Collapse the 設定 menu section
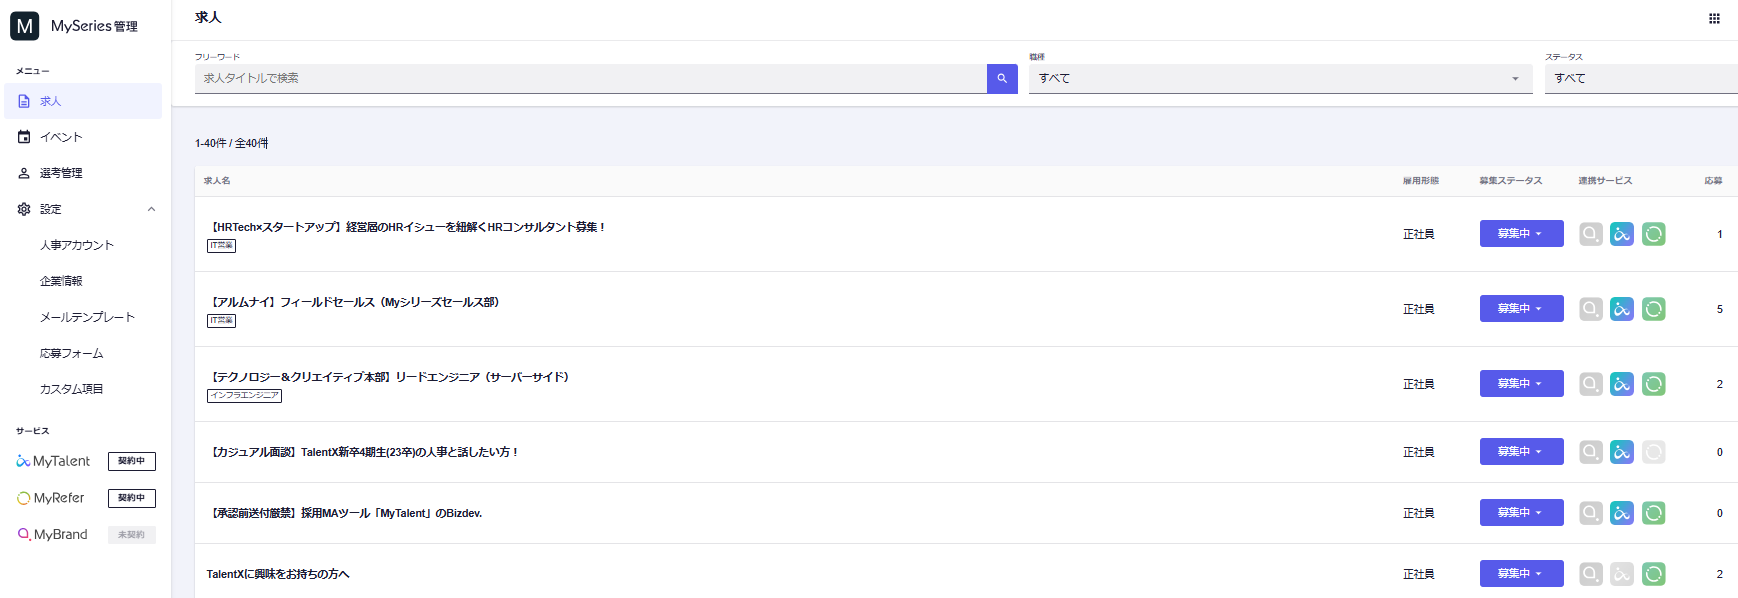This screenshot has height=598, width=1738. (151, 209)
